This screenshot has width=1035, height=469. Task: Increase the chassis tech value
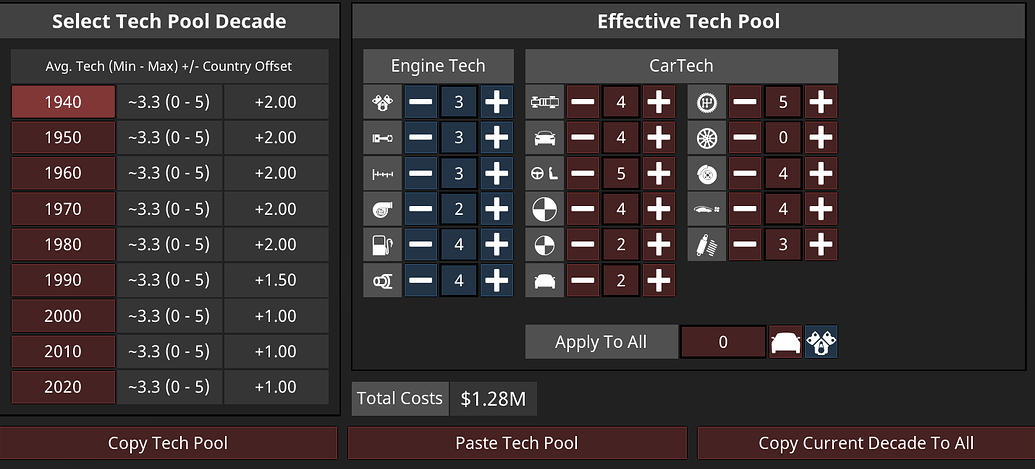tap(659, 102)
